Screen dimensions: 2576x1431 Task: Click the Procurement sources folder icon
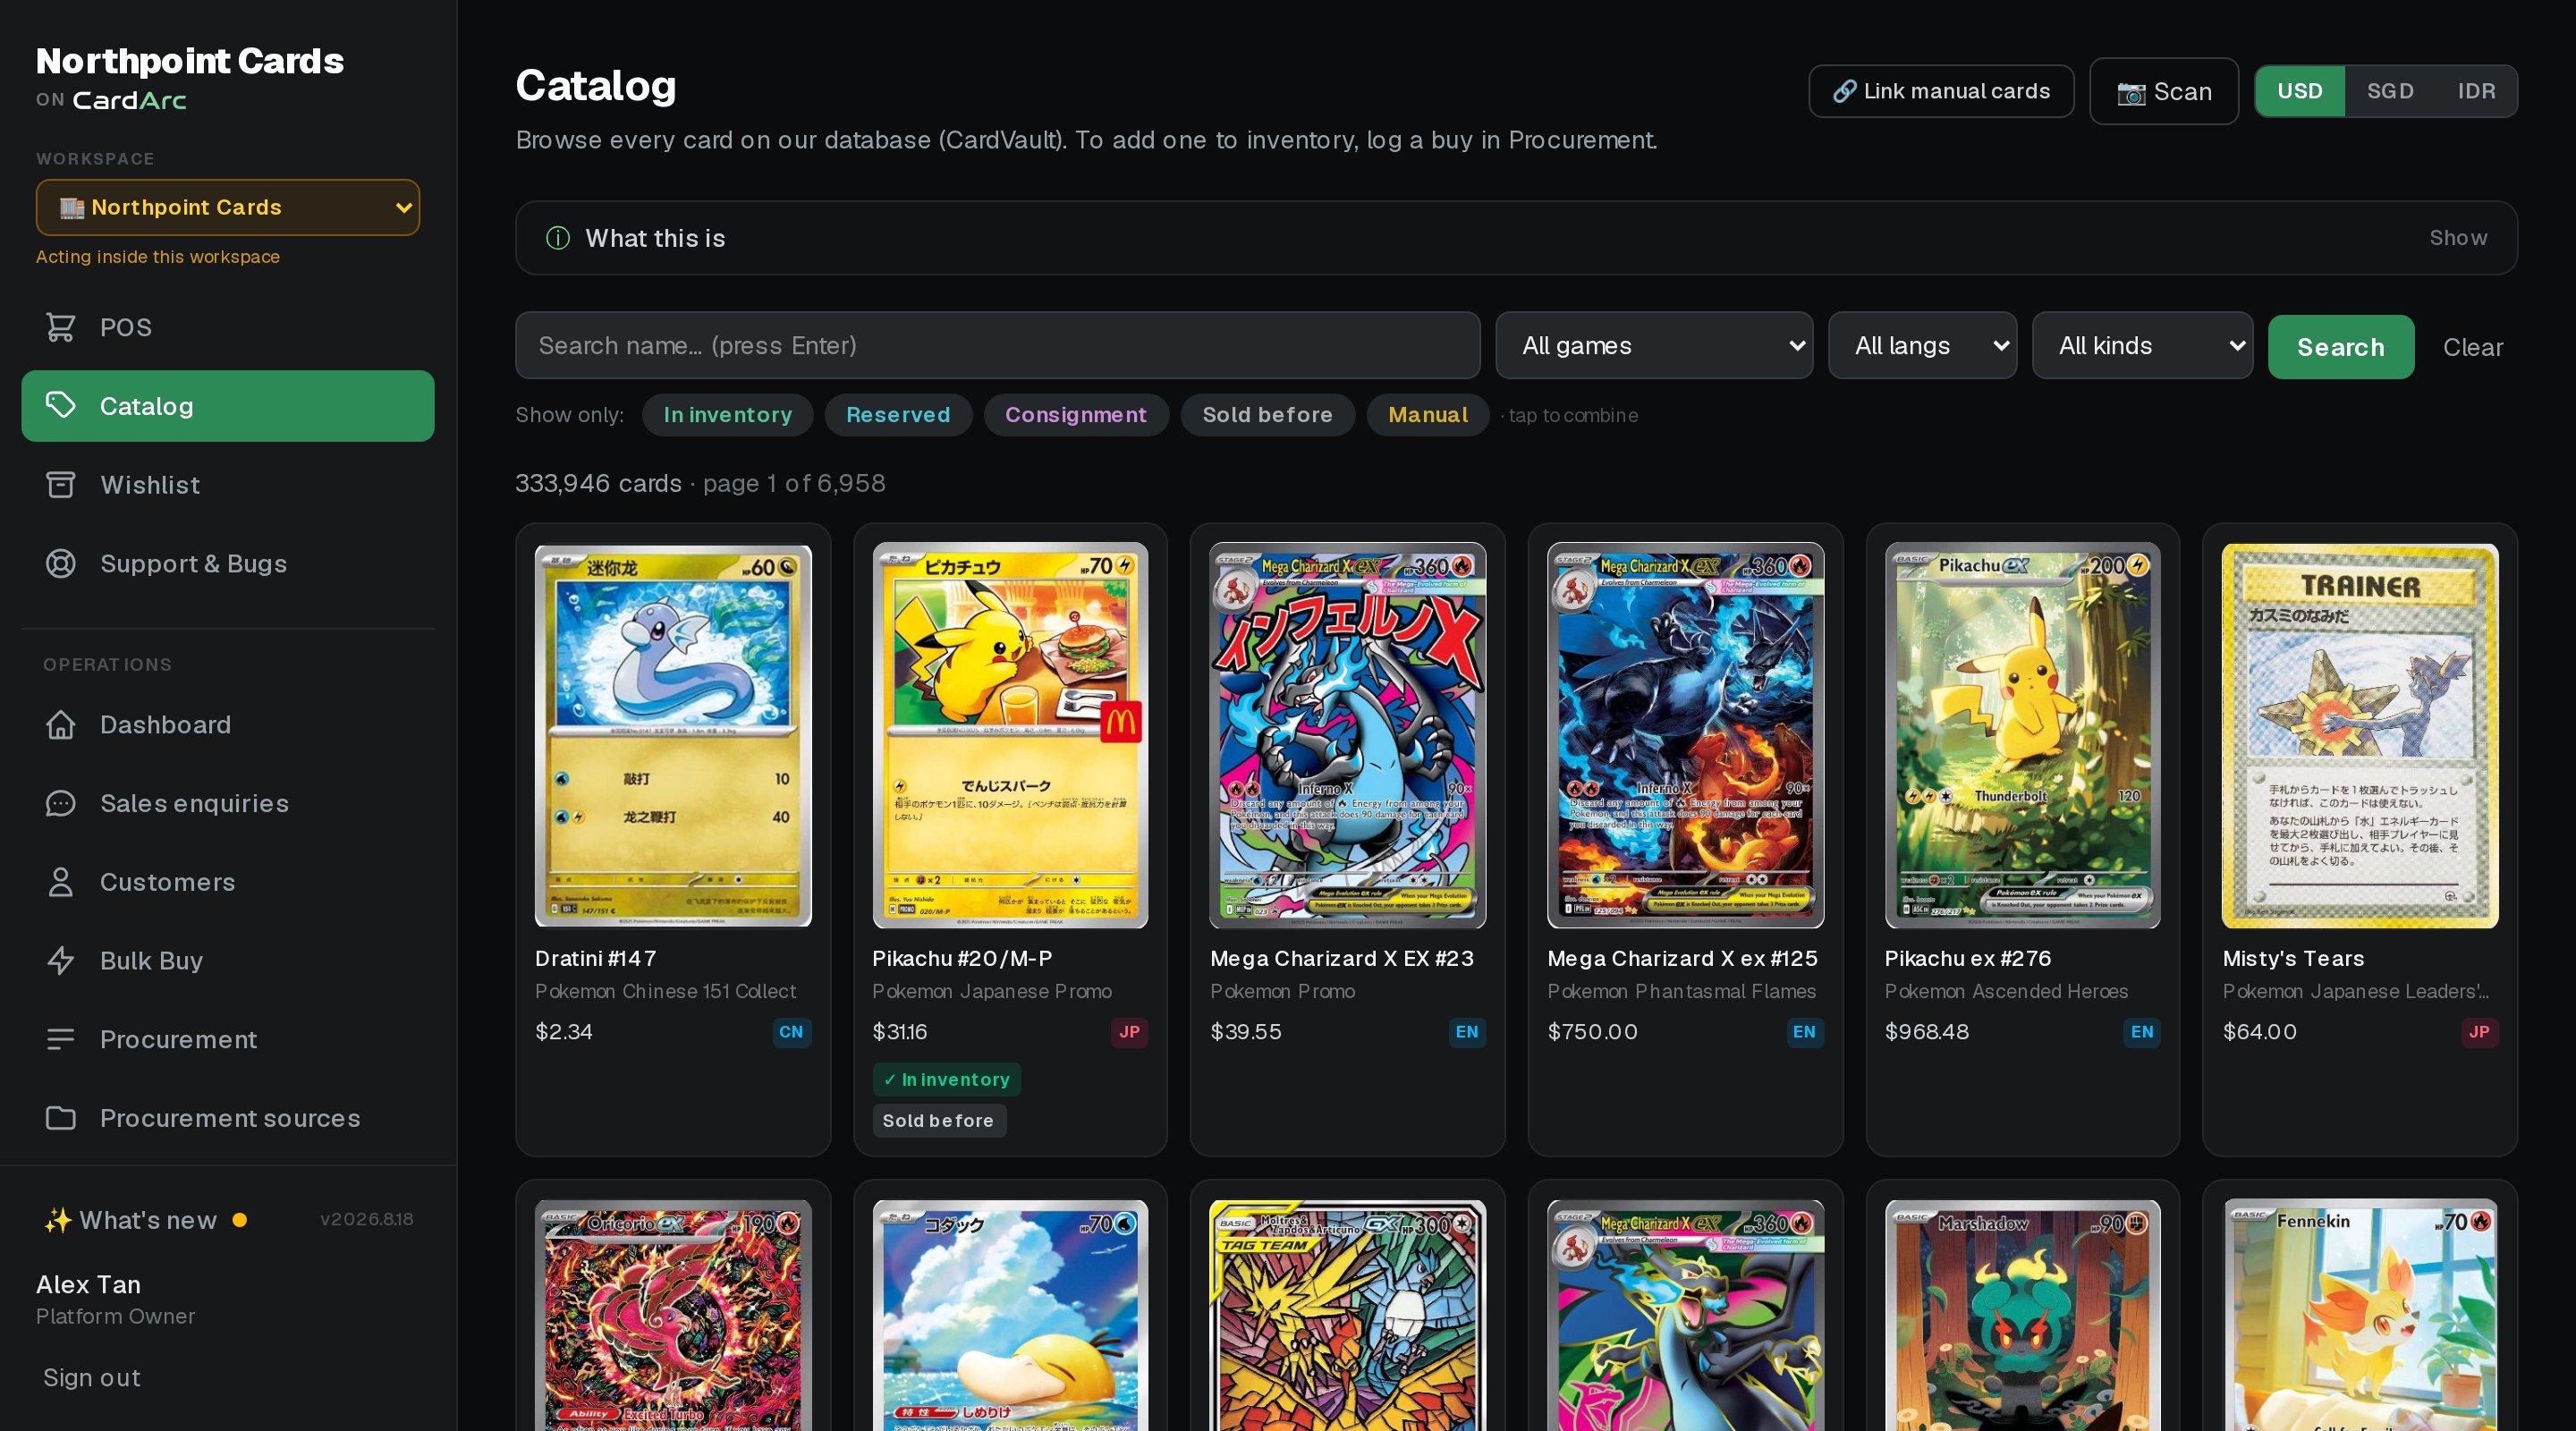pos(61,1117)
